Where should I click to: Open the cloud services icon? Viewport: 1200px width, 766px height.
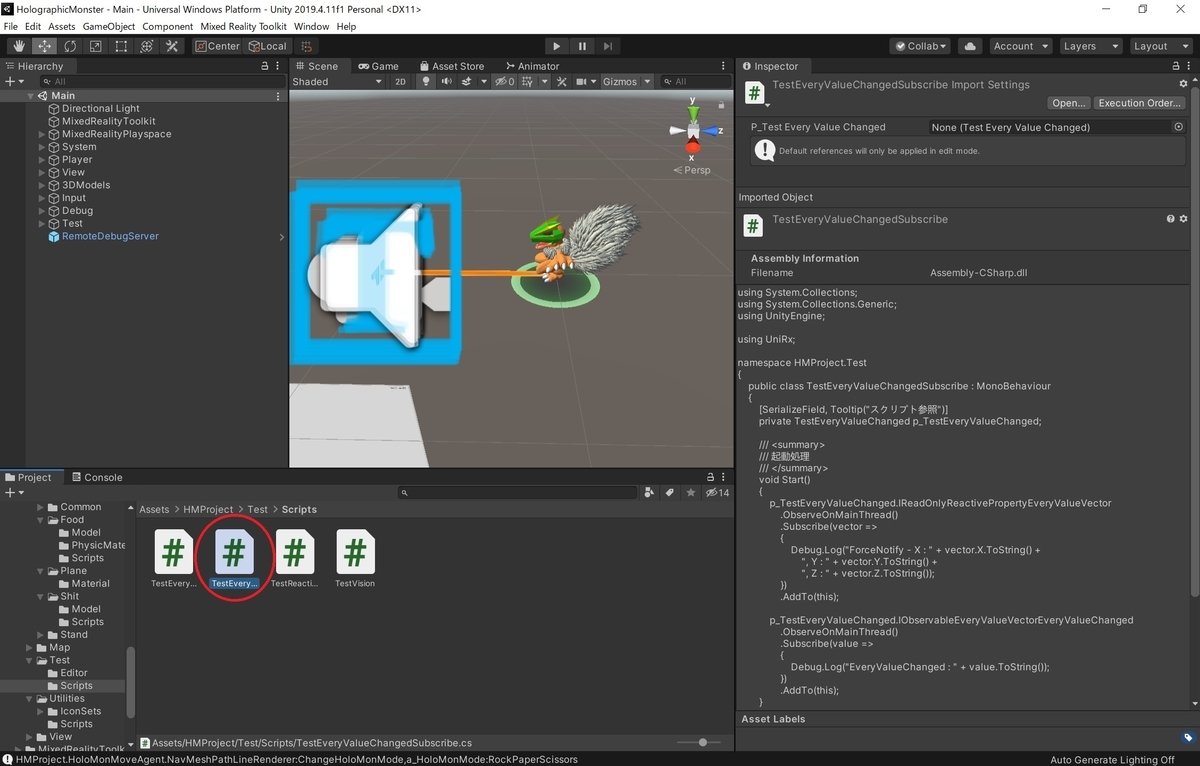click(969, 46)
